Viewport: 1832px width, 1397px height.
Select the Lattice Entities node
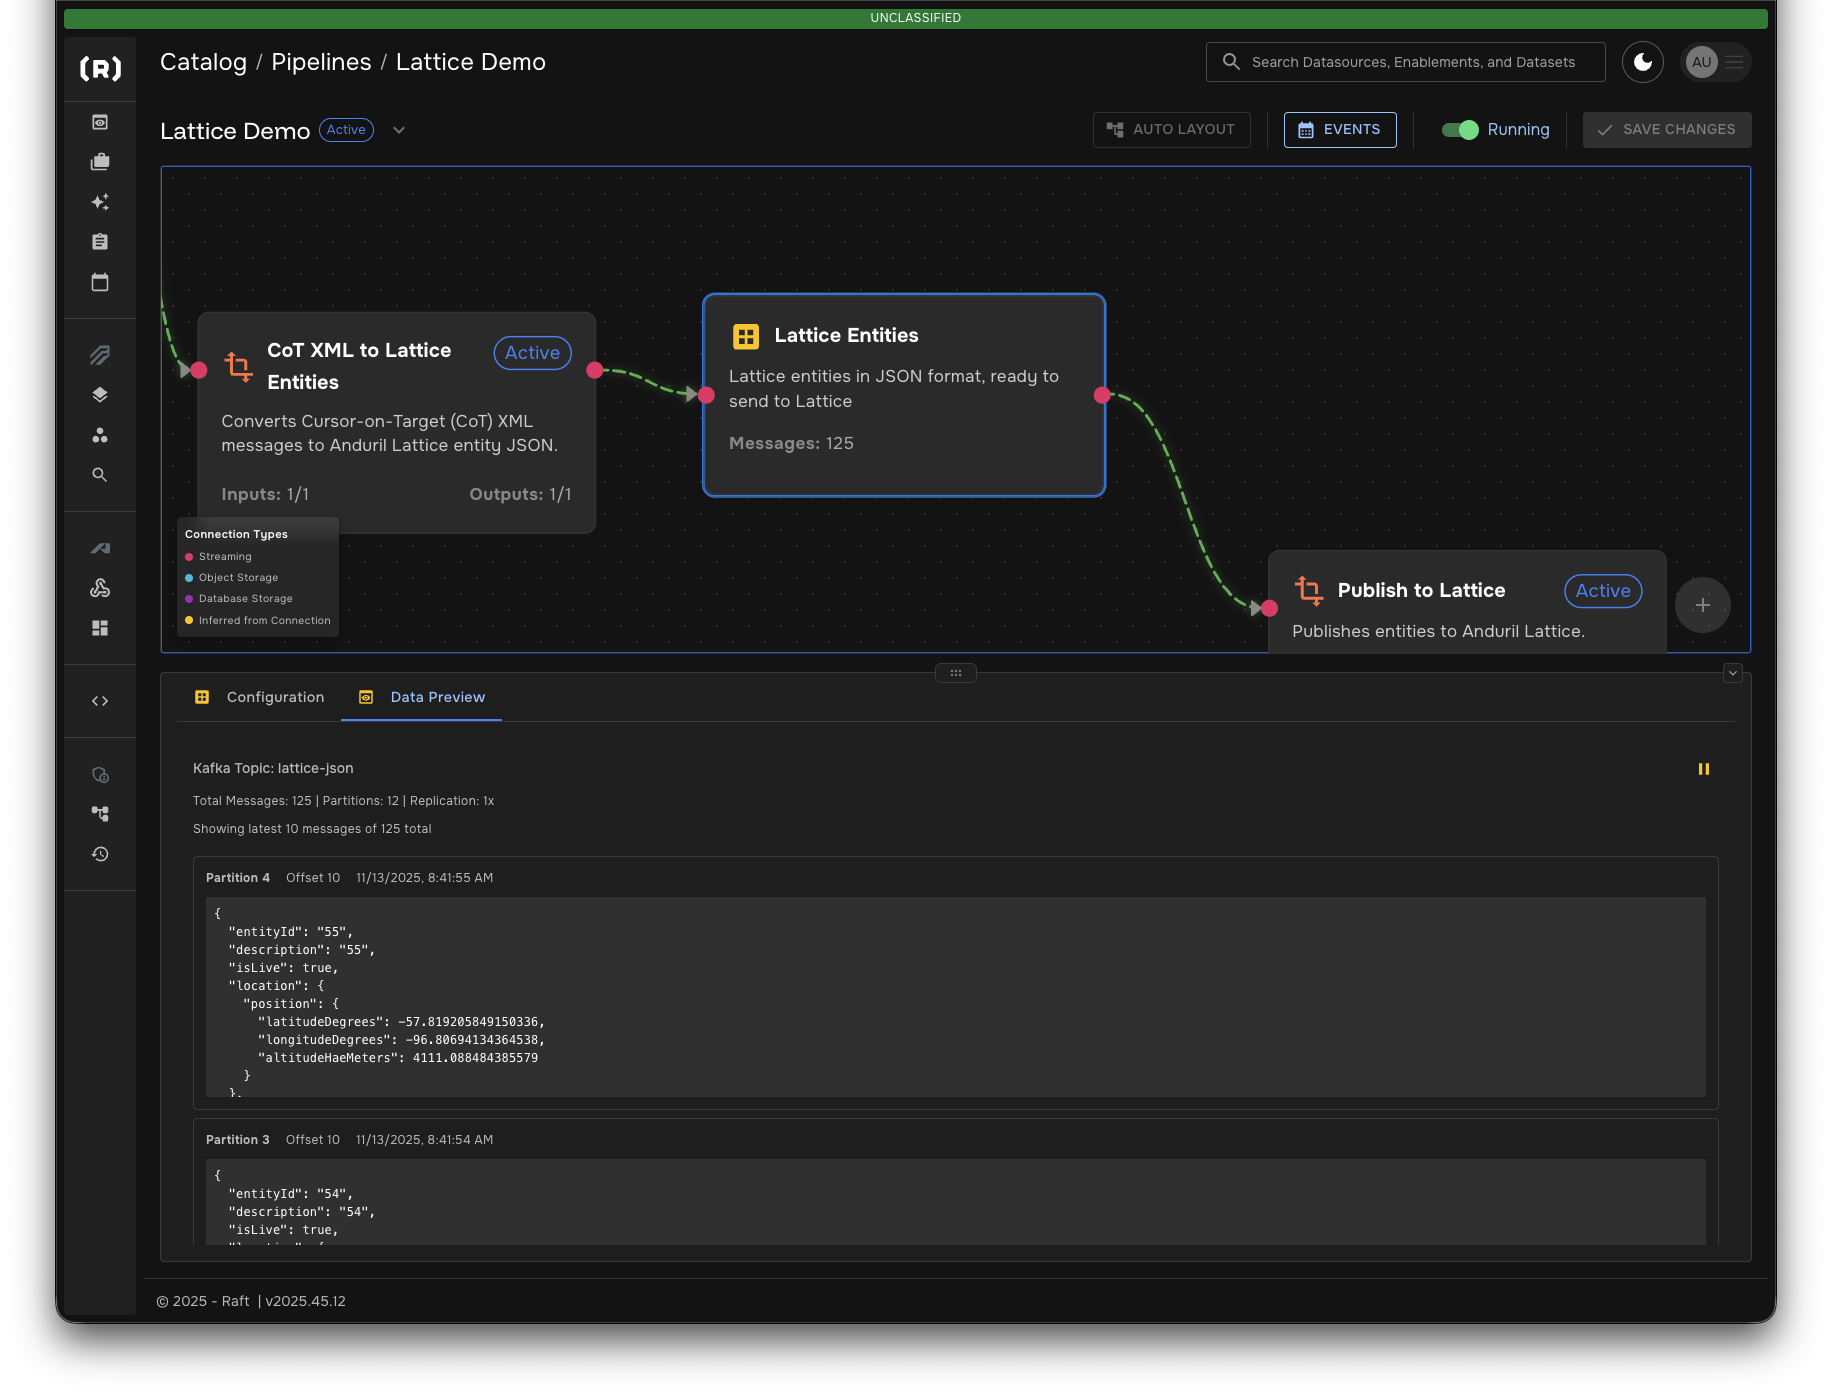click(x=904, y=395)
